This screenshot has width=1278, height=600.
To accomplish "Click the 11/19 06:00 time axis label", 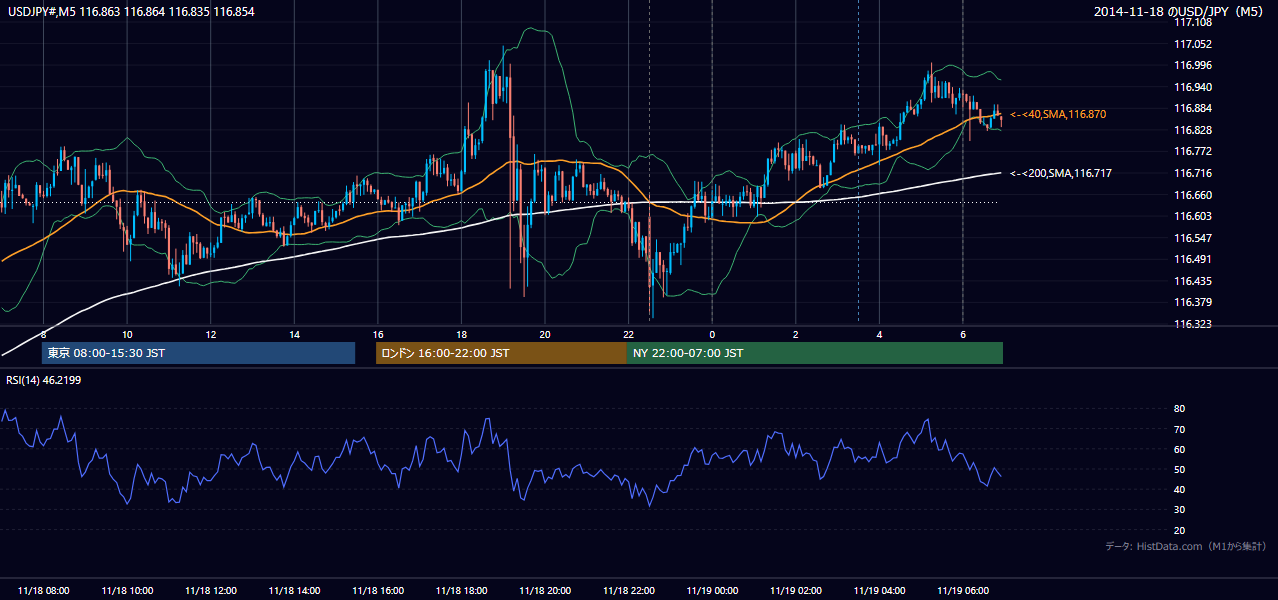I will click(963, 591).
